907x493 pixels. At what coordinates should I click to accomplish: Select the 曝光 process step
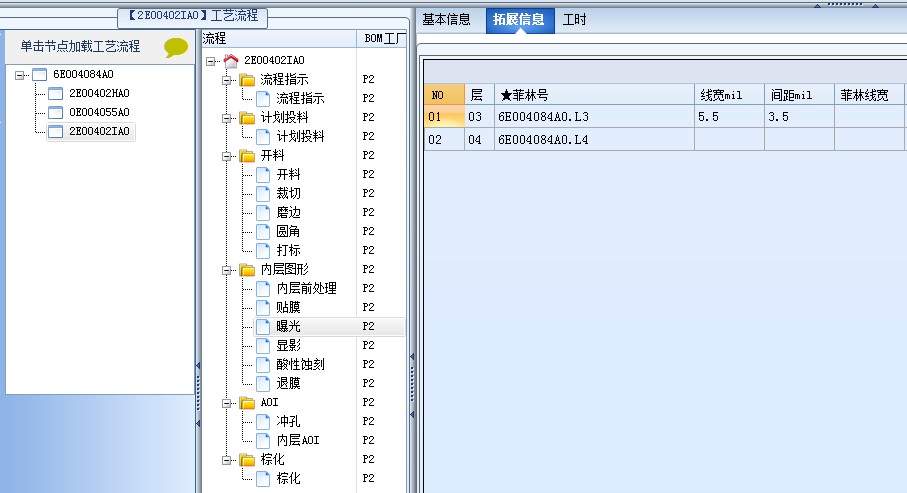[288, 326]
